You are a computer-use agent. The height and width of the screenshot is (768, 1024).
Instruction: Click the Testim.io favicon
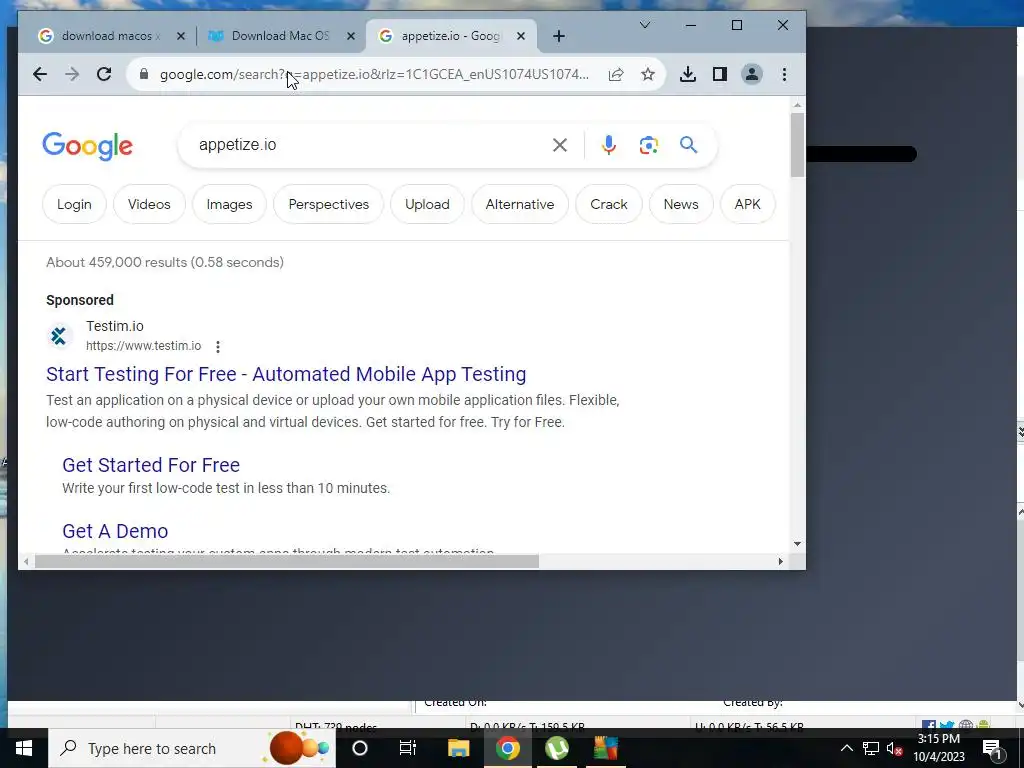(59, 336)
